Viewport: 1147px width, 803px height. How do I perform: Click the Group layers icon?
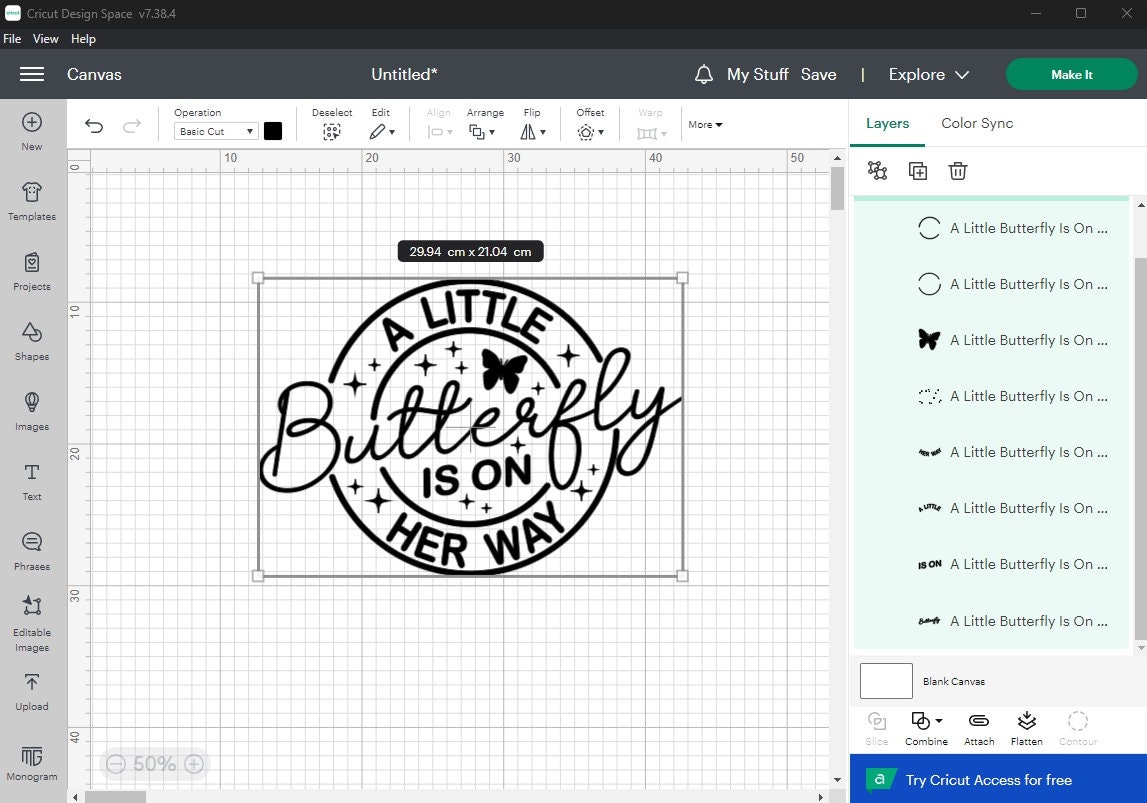point(877,170)
